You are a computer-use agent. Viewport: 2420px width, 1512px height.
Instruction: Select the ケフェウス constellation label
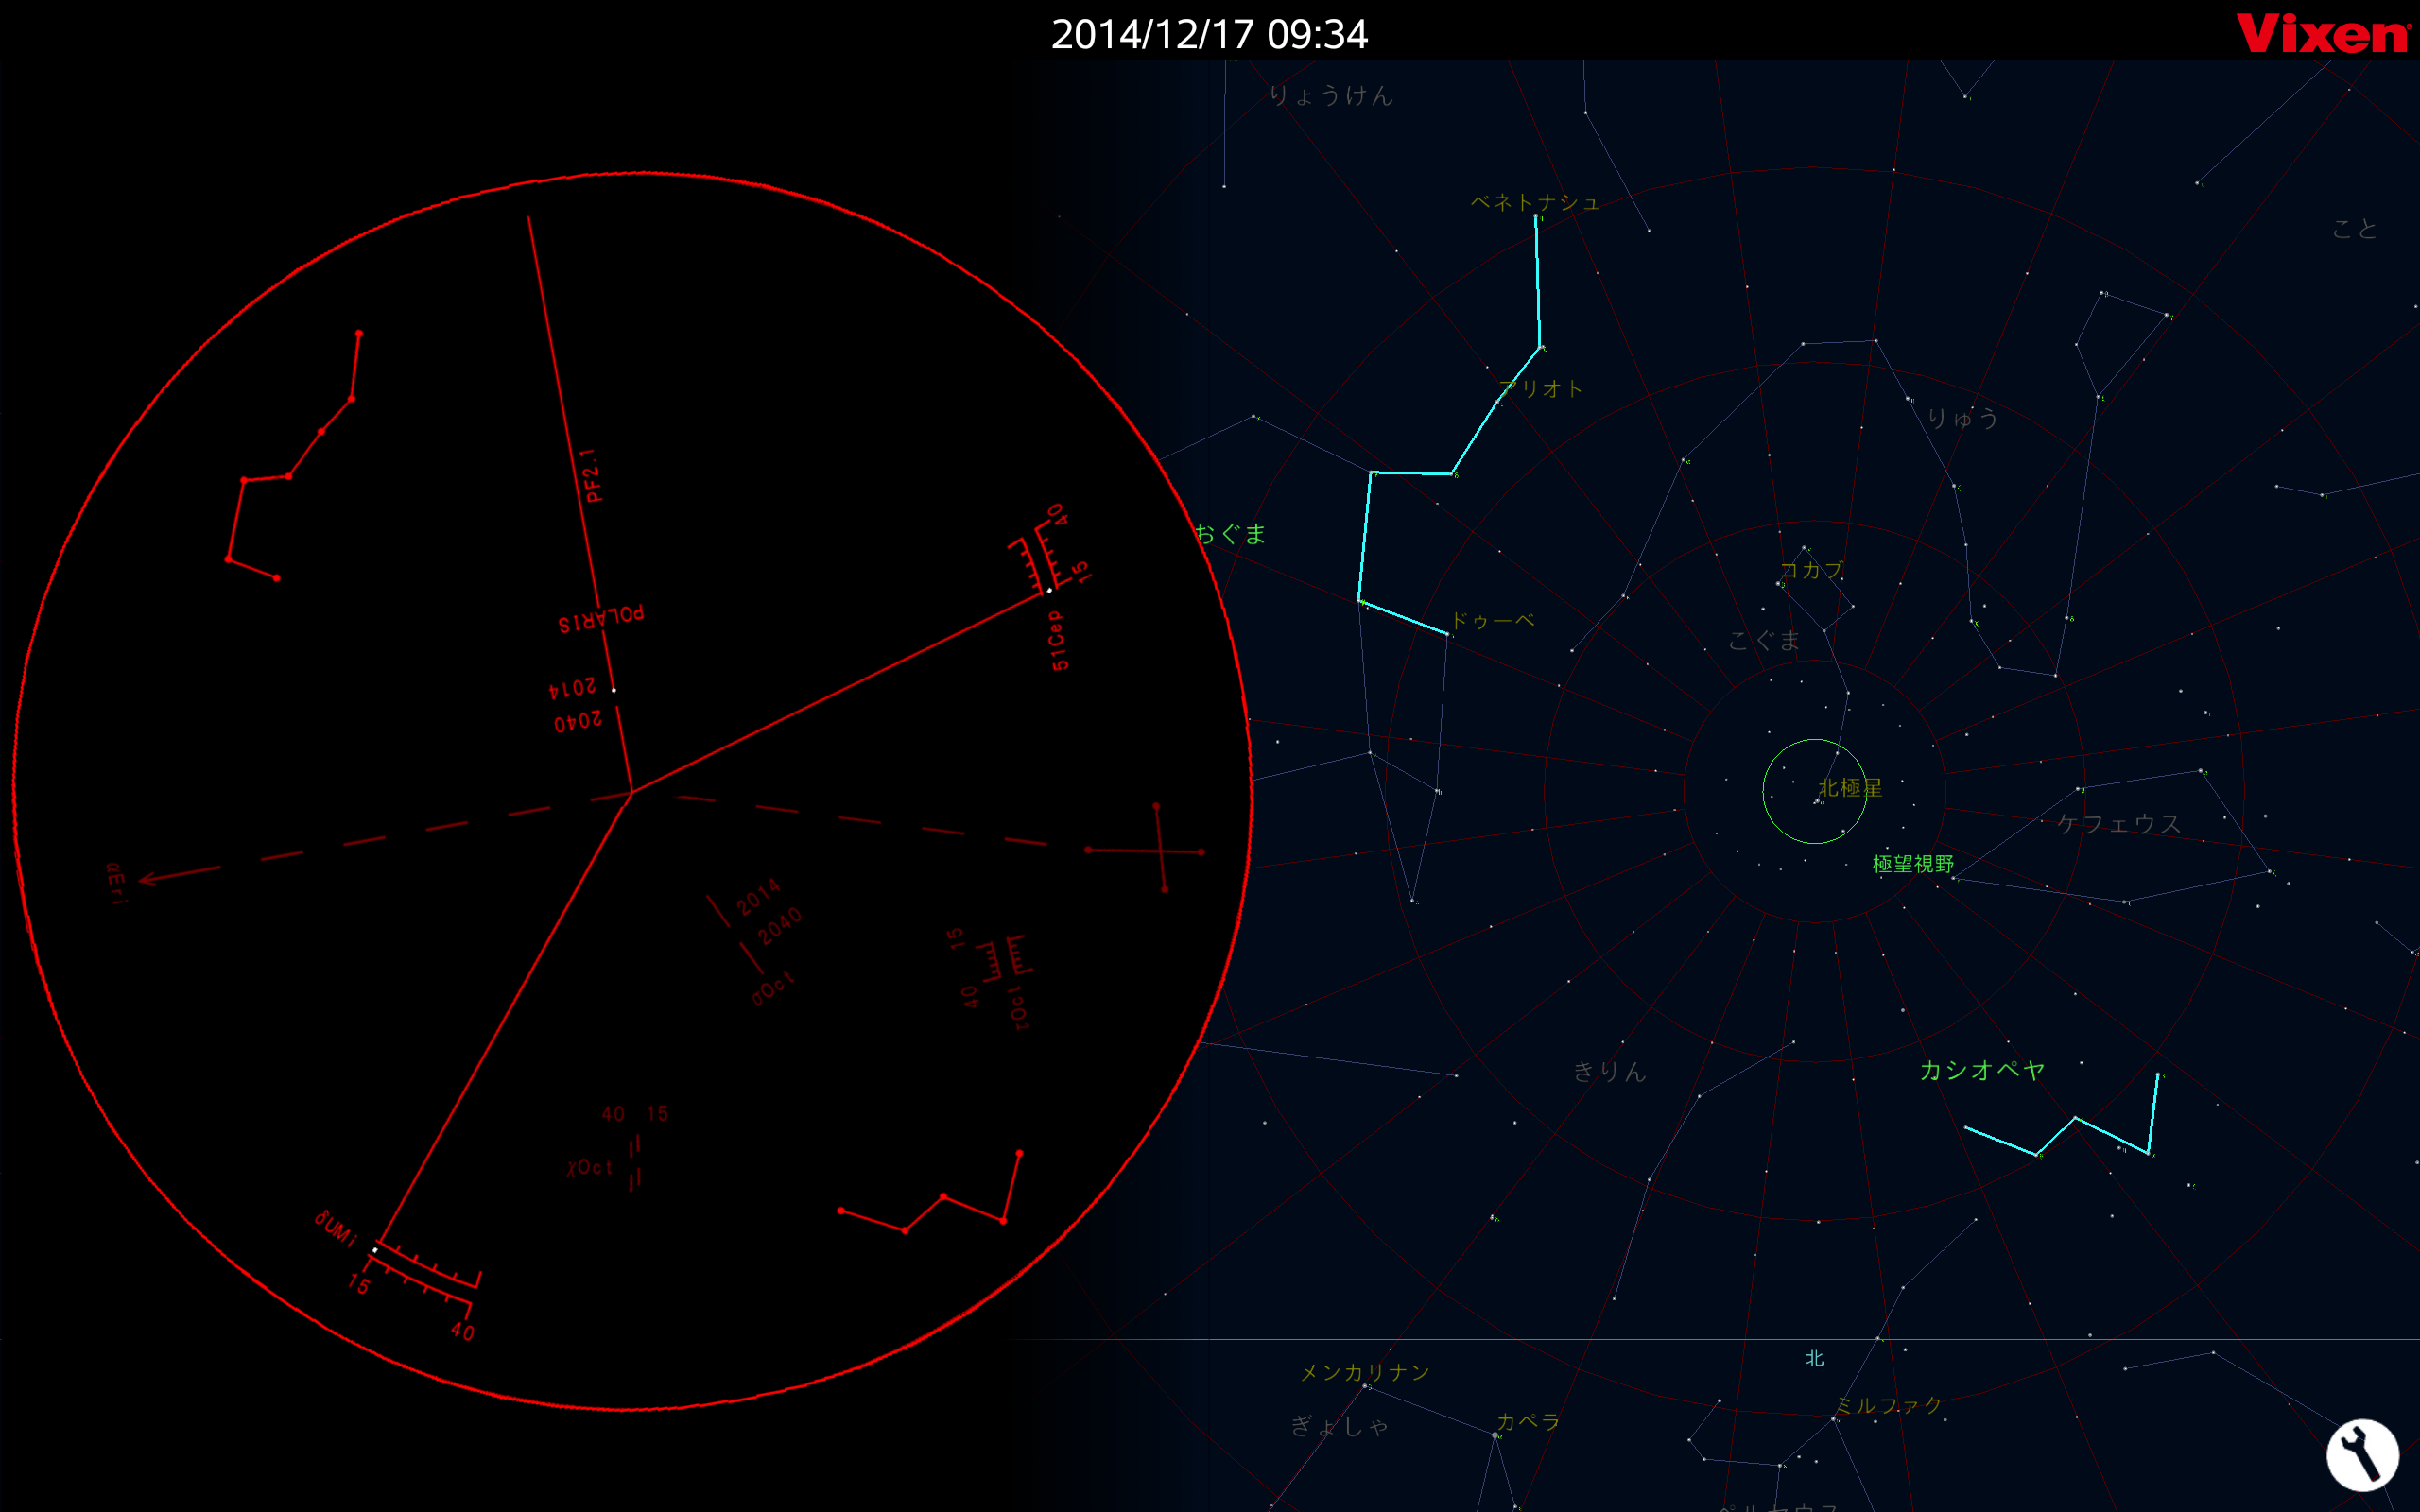click(x=2118, y=824)
